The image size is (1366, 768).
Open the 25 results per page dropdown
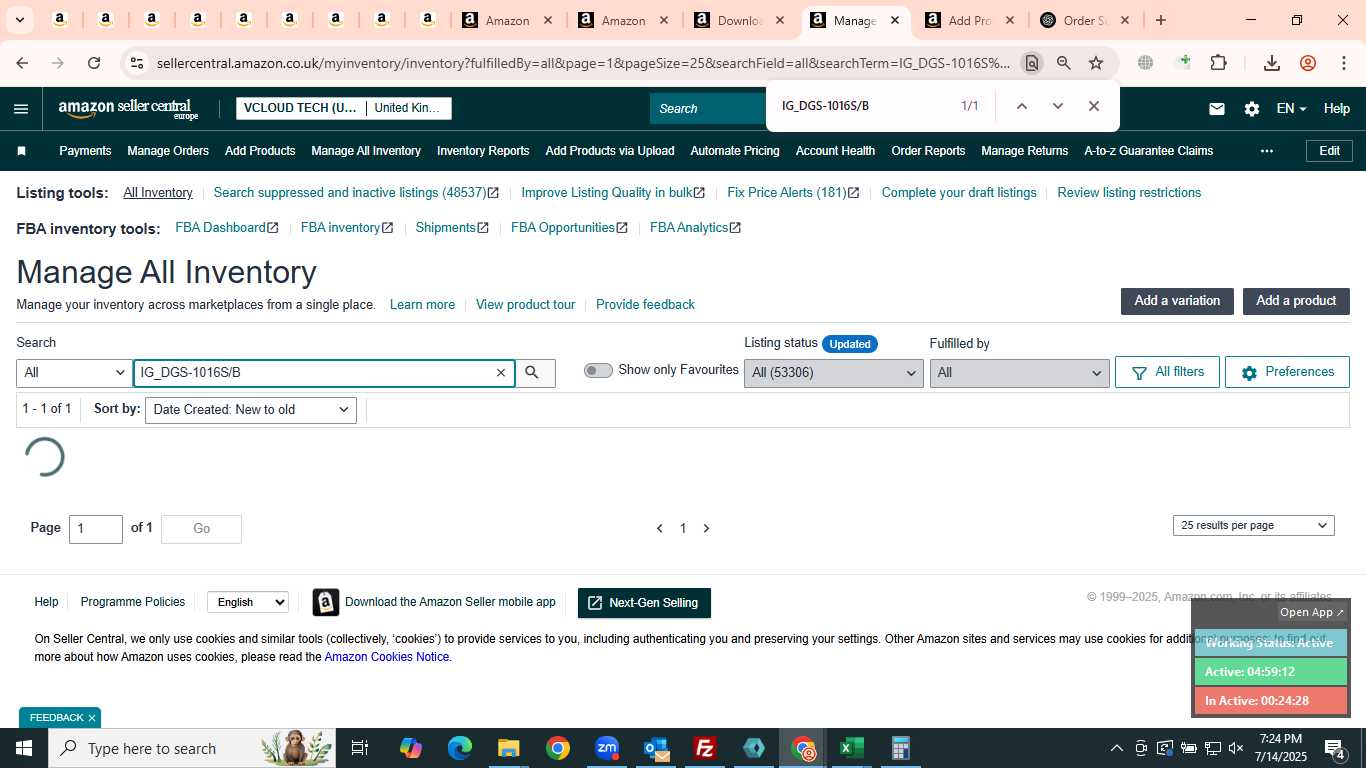coord(1254,525)
